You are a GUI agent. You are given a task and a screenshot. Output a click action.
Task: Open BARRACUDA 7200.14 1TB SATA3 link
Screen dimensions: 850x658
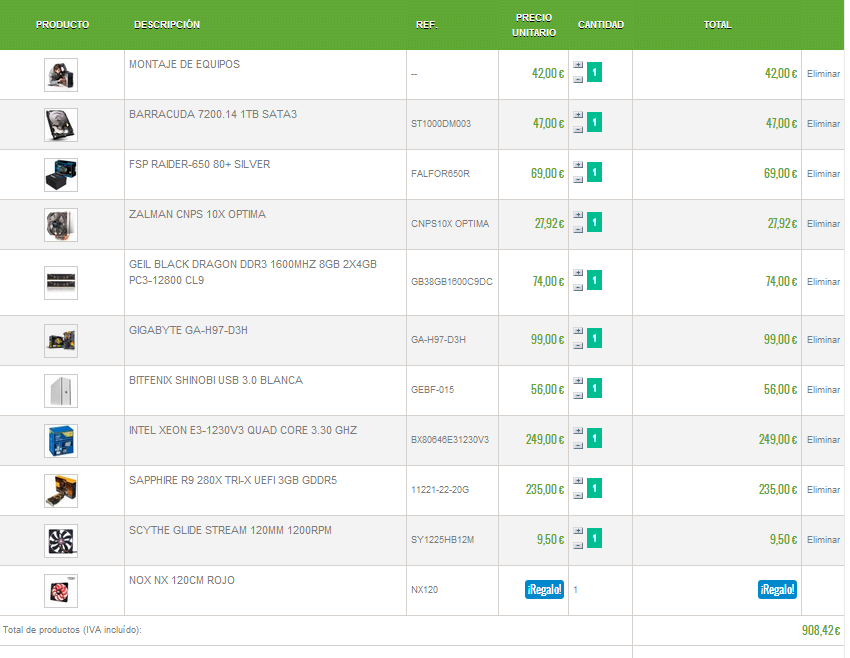[x=213, y=114]
